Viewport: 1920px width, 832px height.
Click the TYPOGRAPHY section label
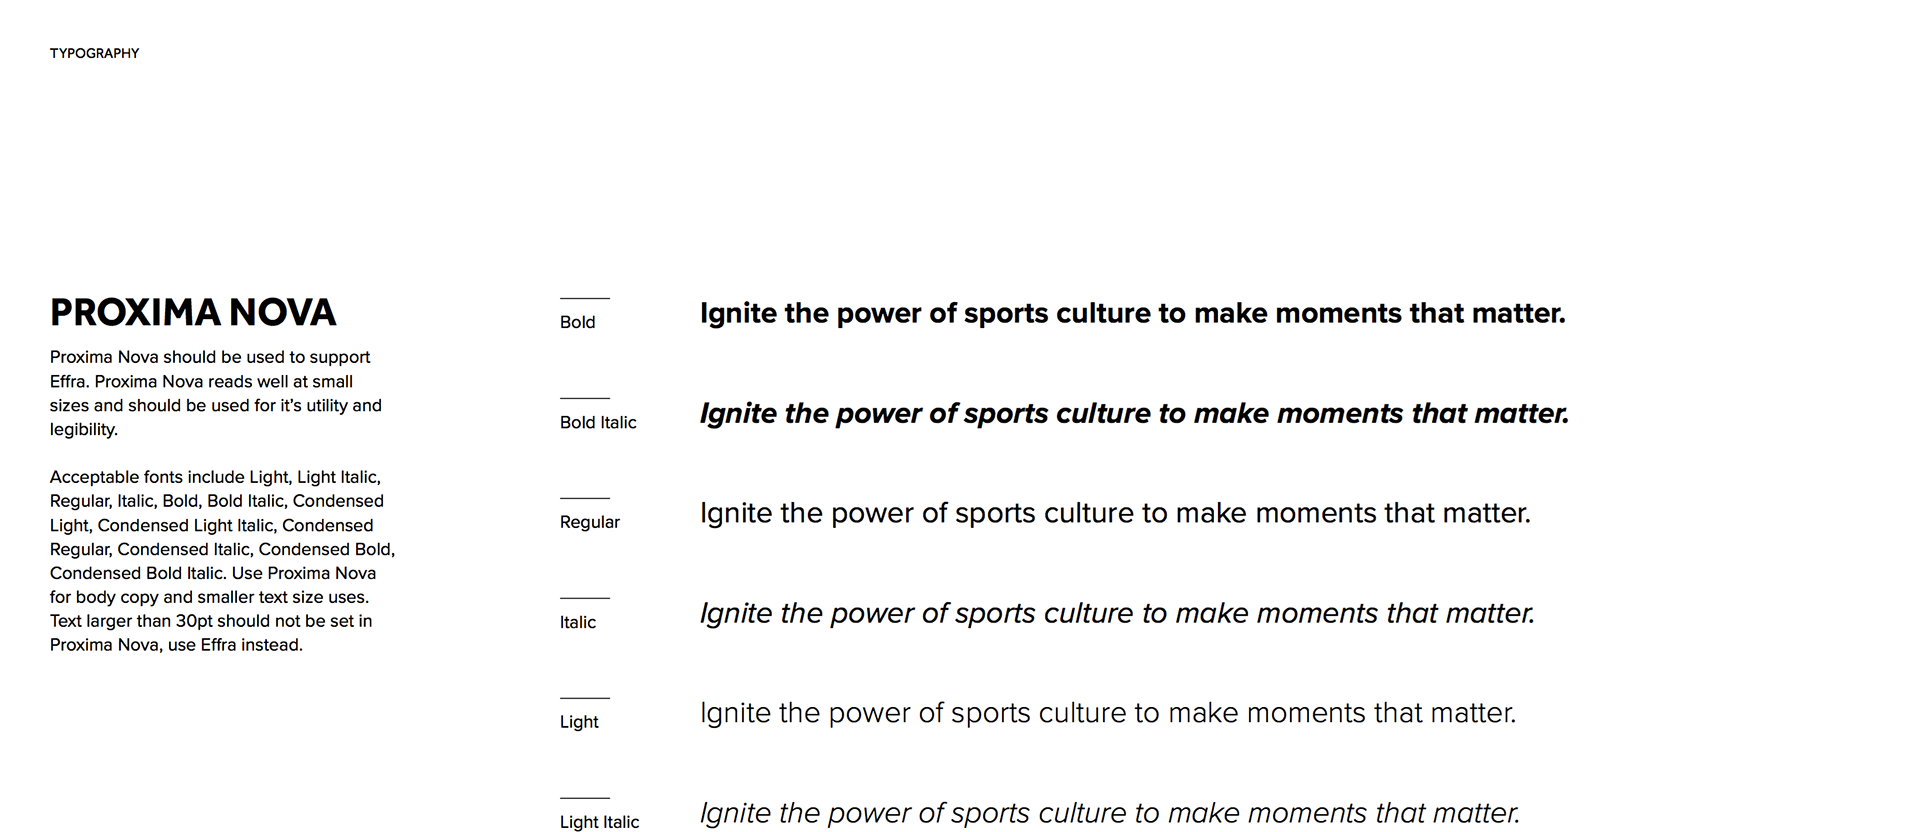(94, 53)
